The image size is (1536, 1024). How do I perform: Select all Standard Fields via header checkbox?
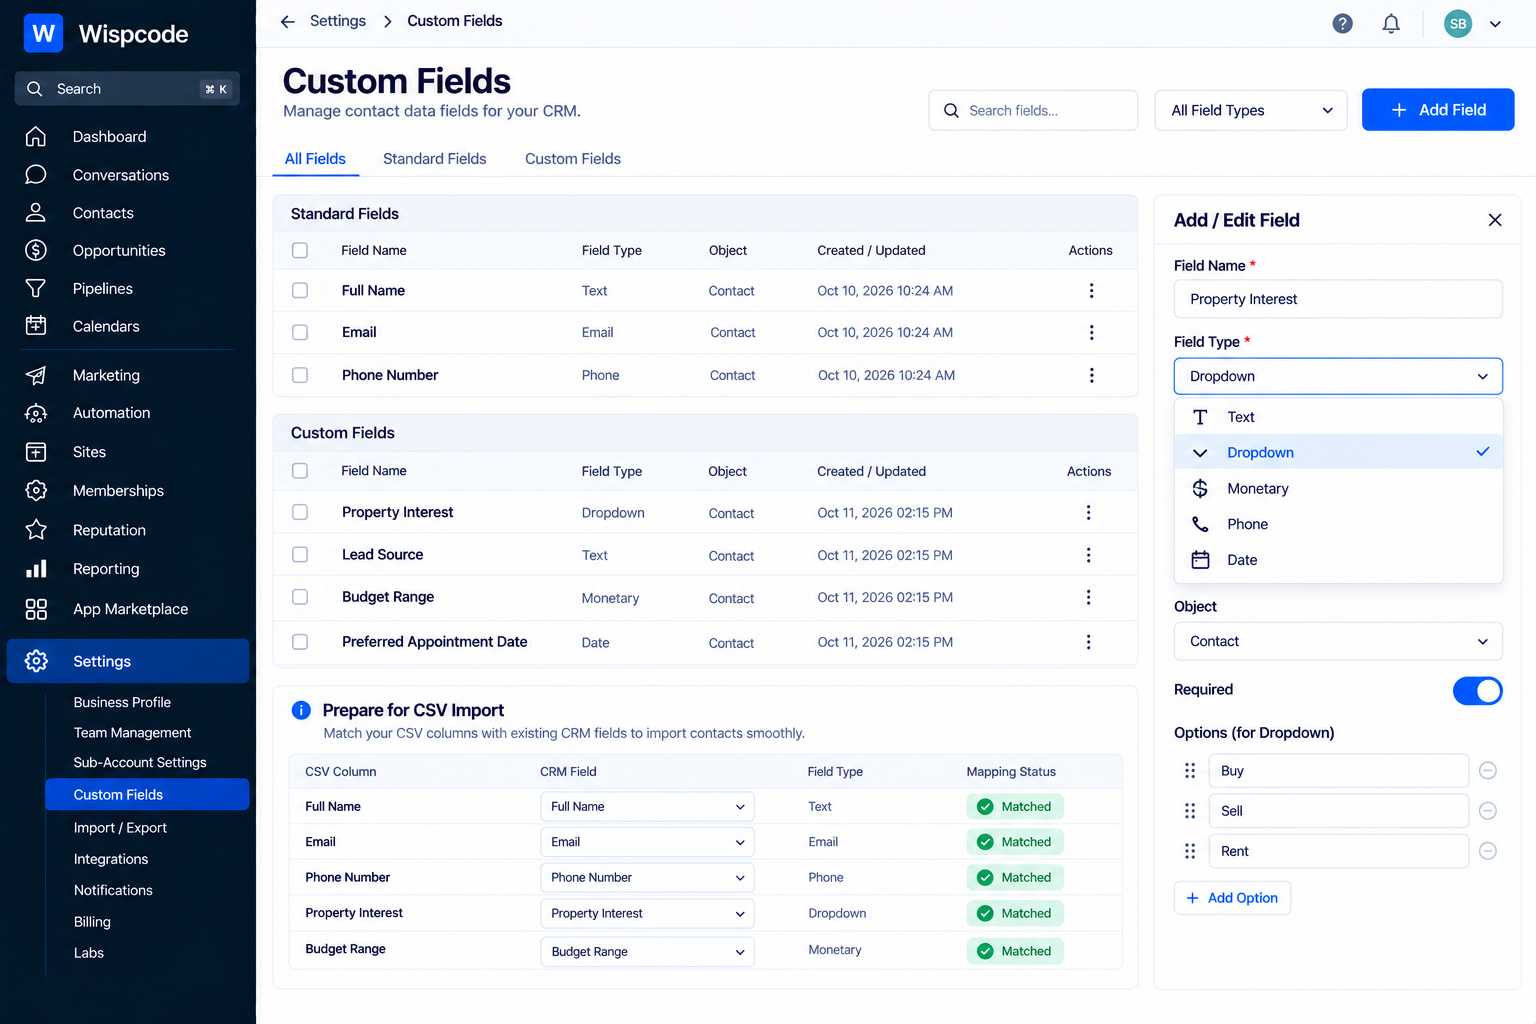click(x=300, y=251)
